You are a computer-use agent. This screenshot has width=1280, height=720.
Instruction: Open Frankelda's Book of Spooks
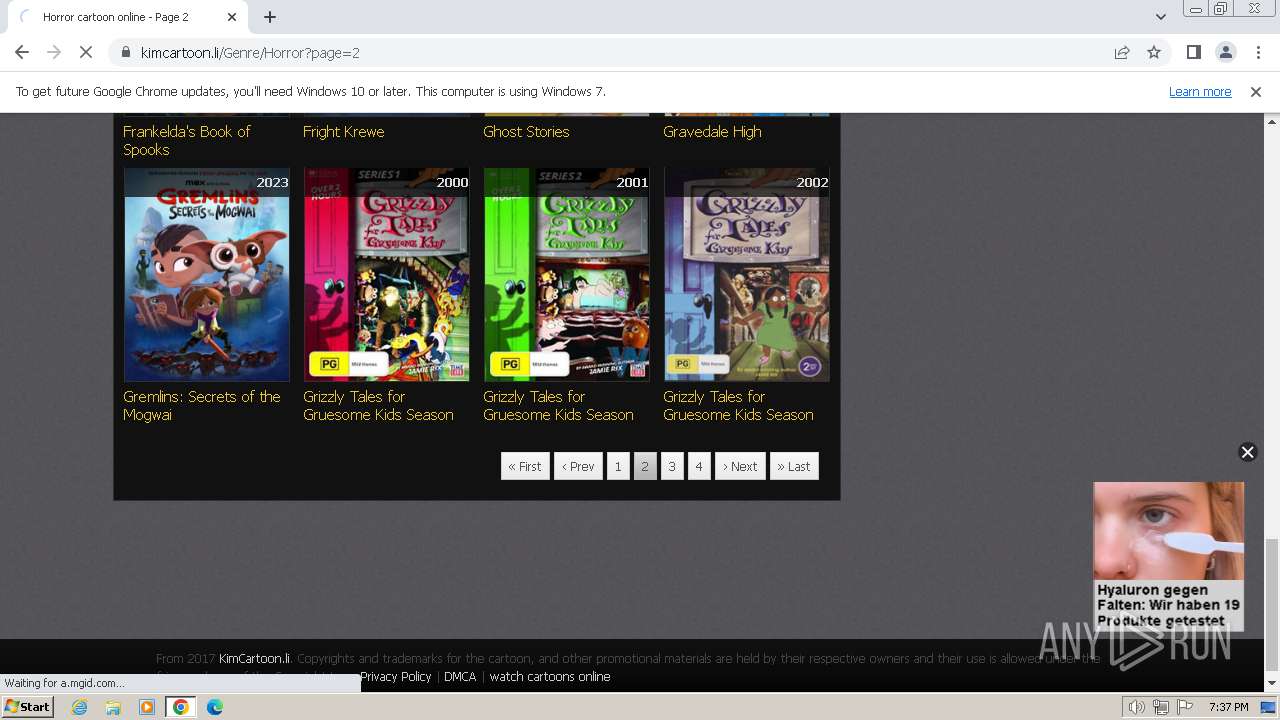click(186, 140)
